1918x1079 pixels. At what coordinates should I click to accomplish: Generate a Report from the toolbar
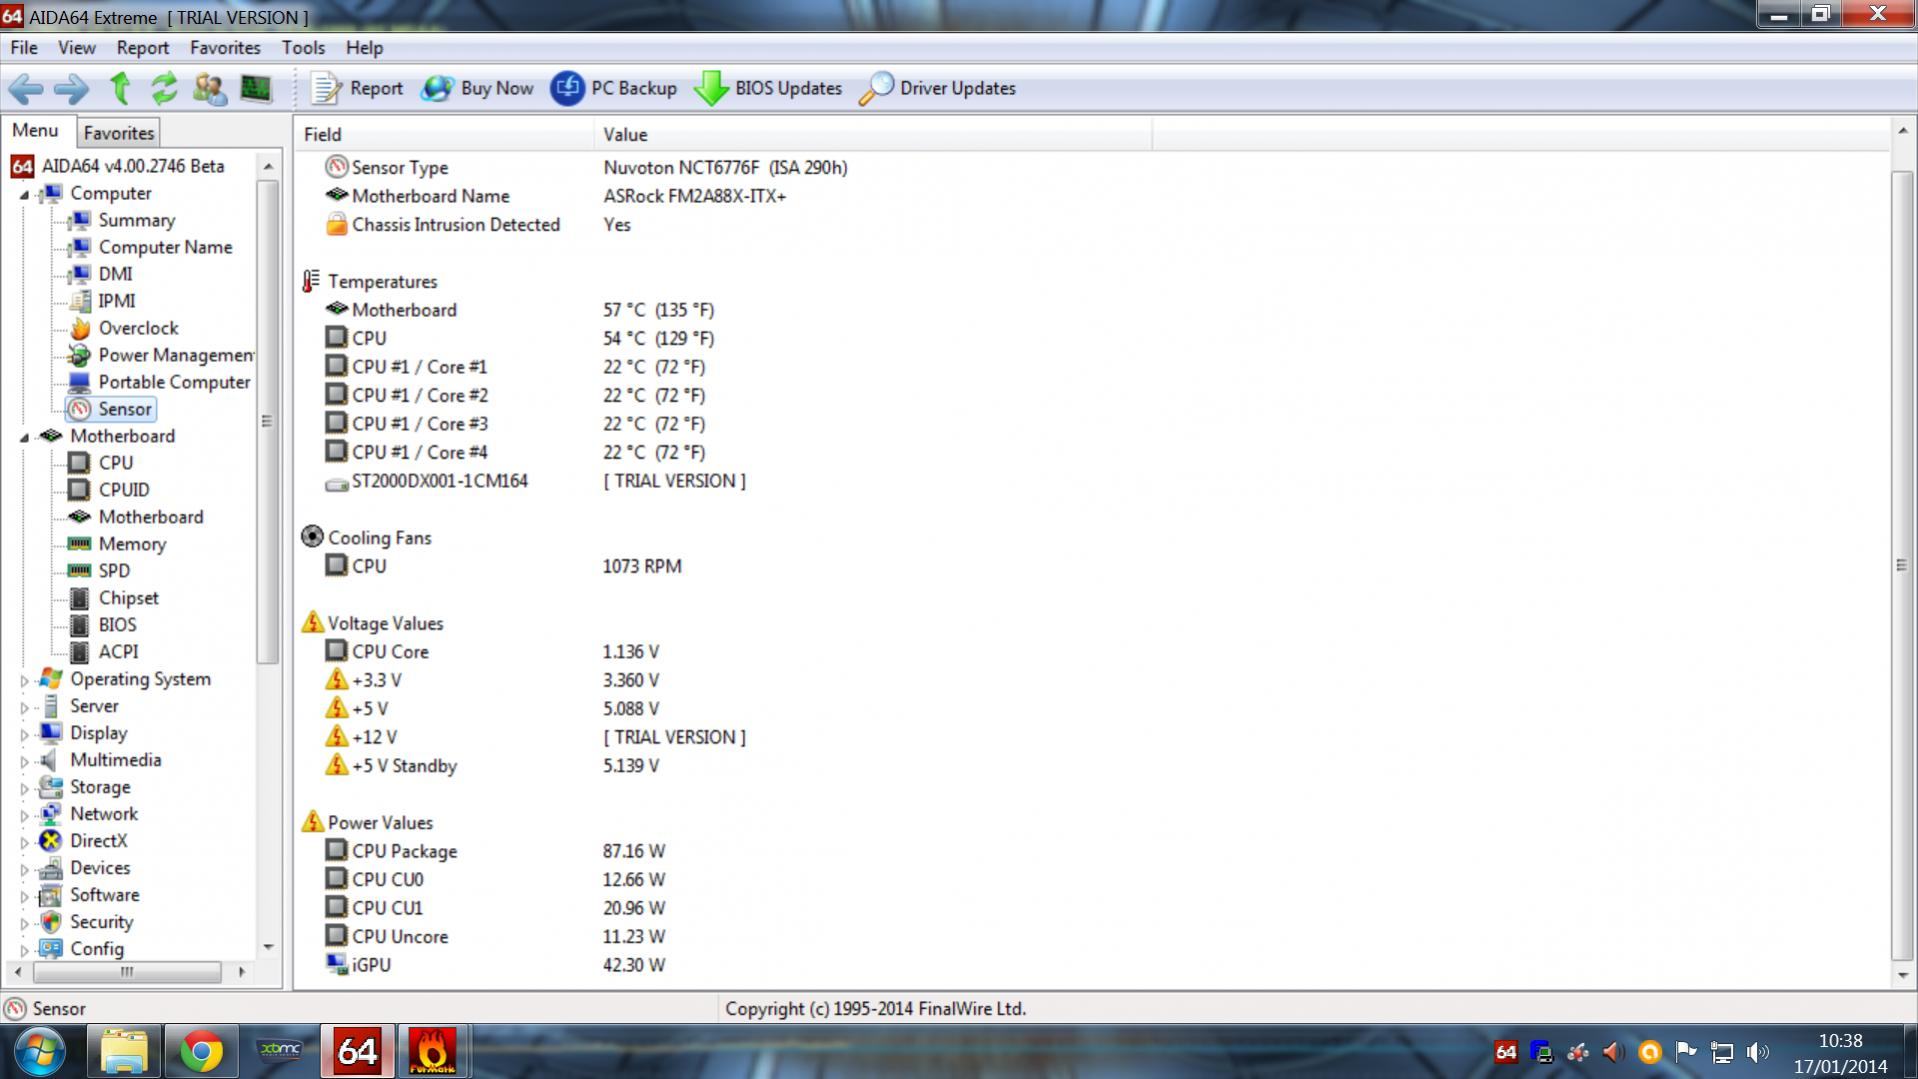[x=357, y=89]
